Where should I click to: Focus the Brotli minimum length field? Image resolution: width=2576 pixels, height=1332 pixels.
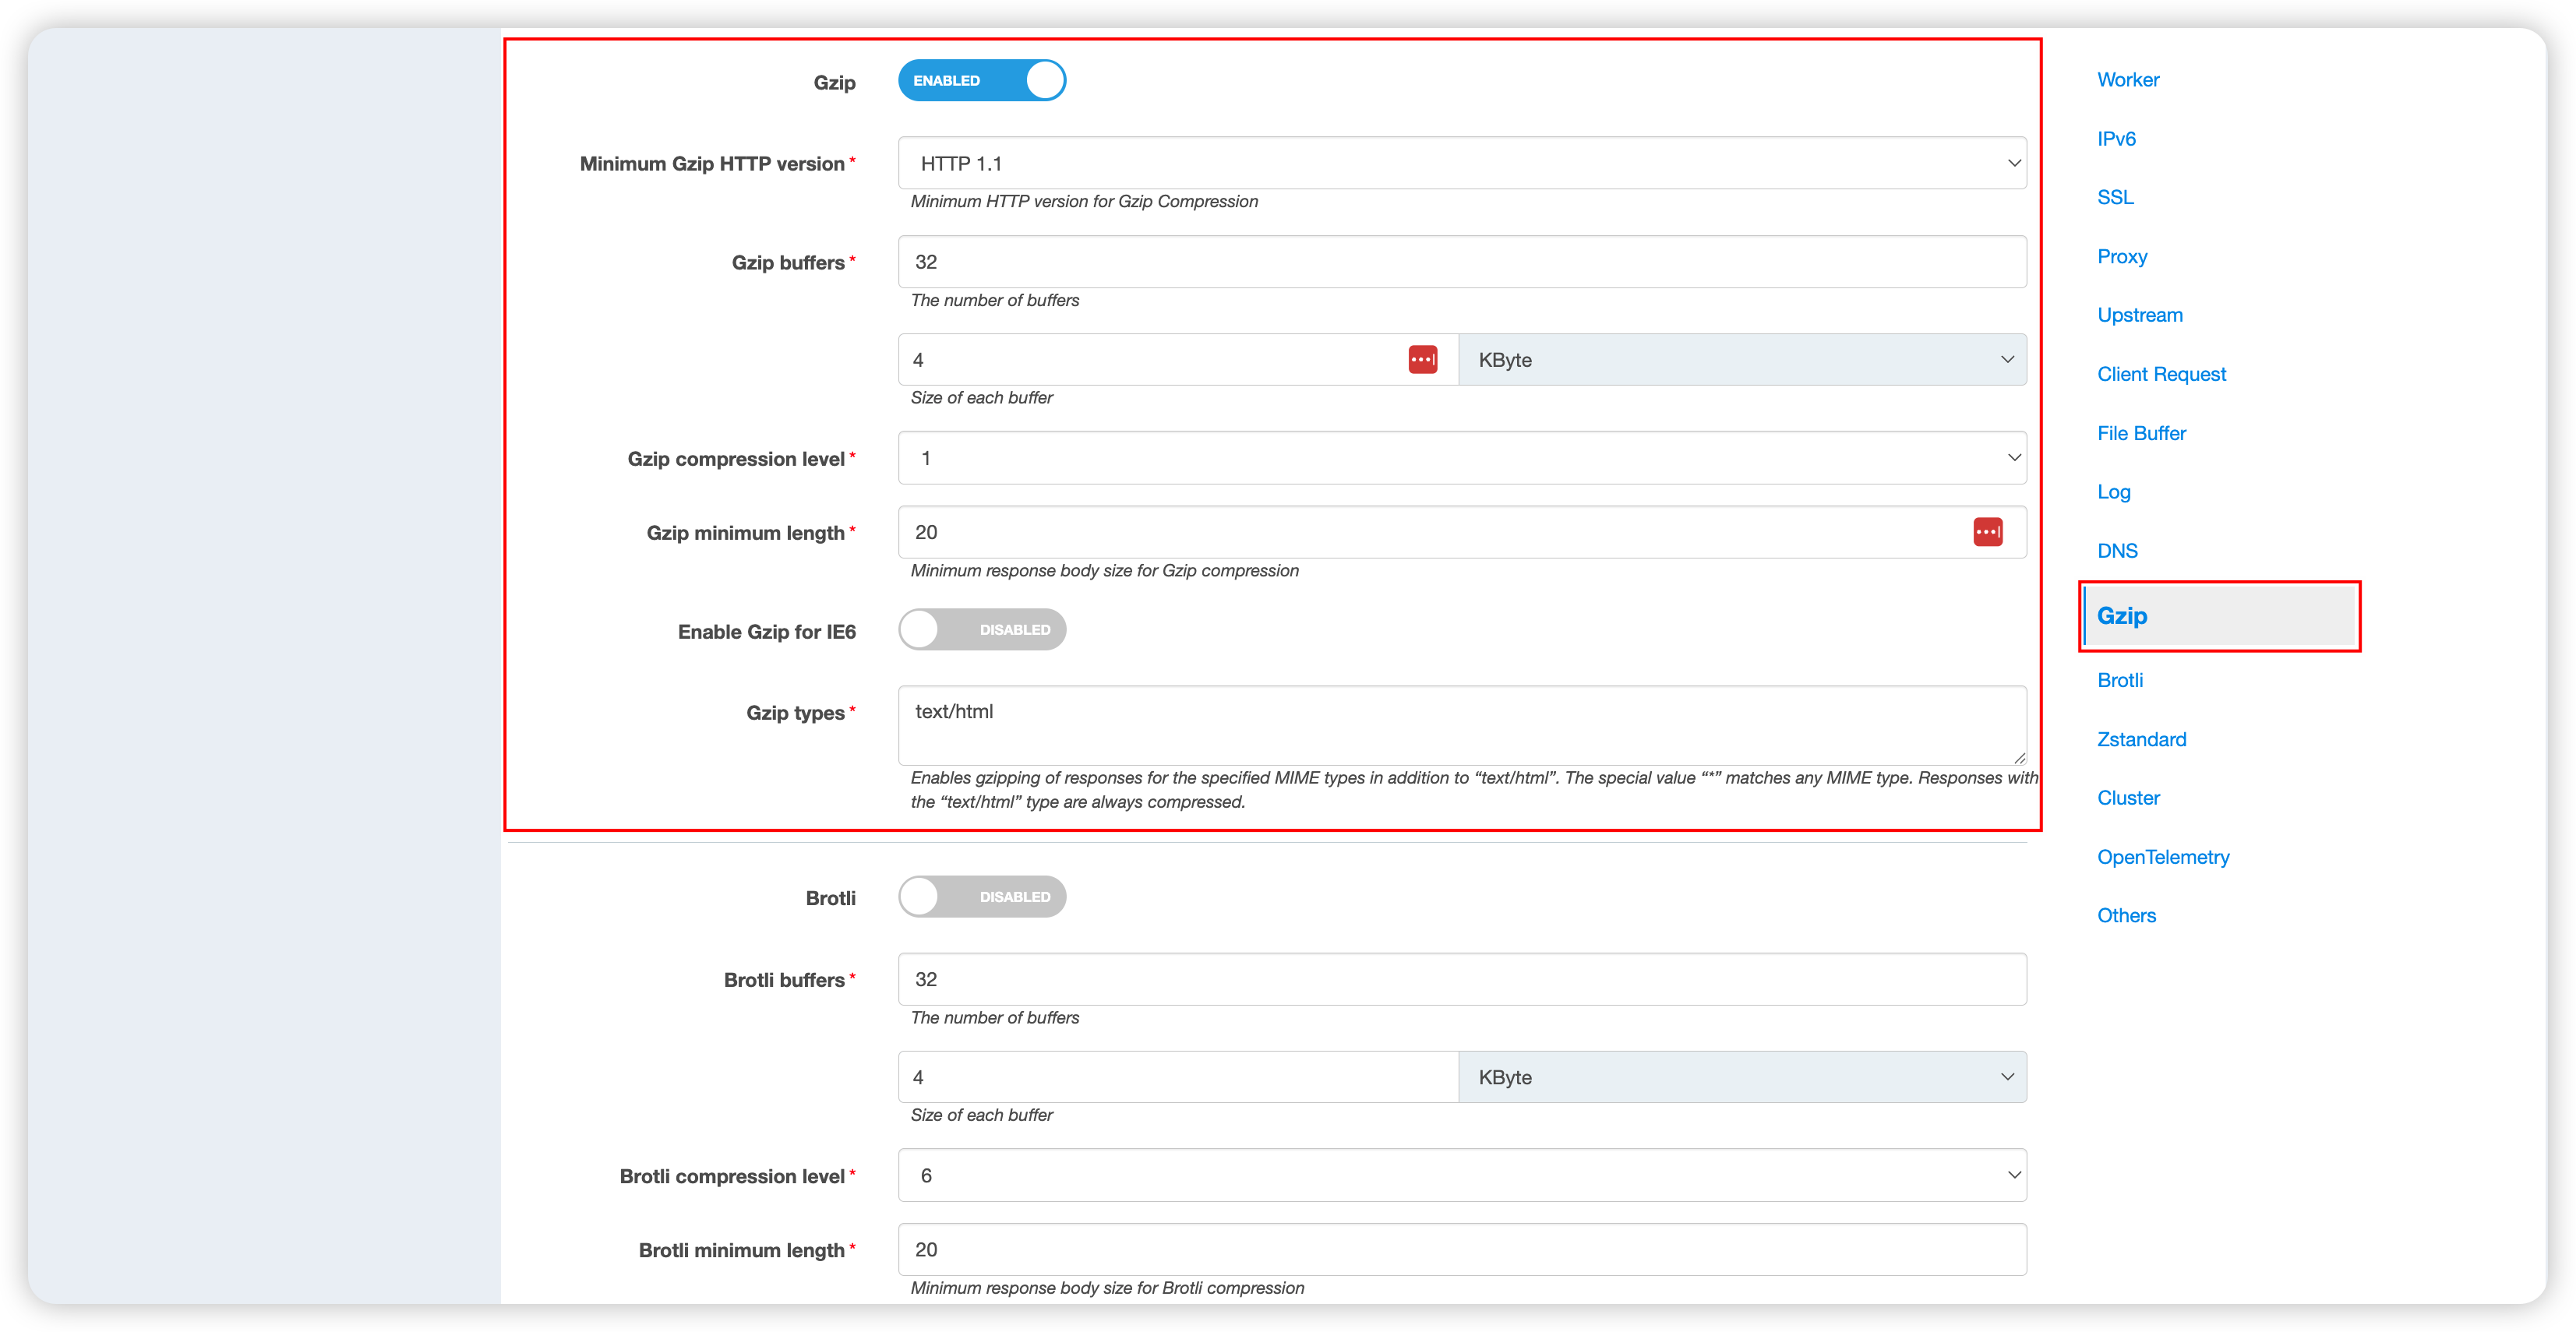(1462, 1249)
